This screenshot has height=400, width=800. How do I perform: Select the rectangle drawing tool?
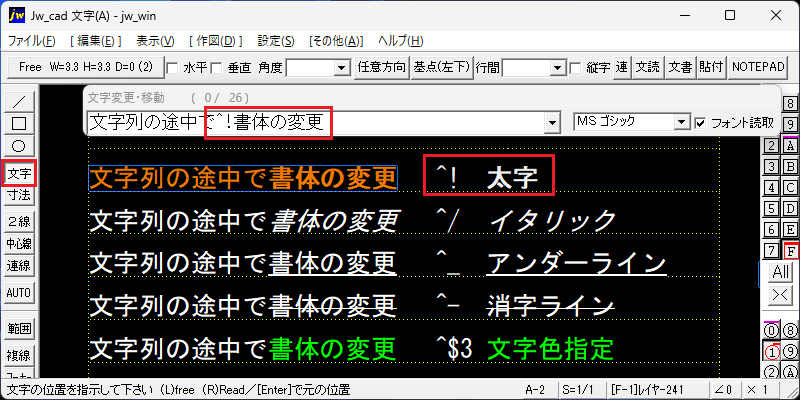tap(19, 124)
